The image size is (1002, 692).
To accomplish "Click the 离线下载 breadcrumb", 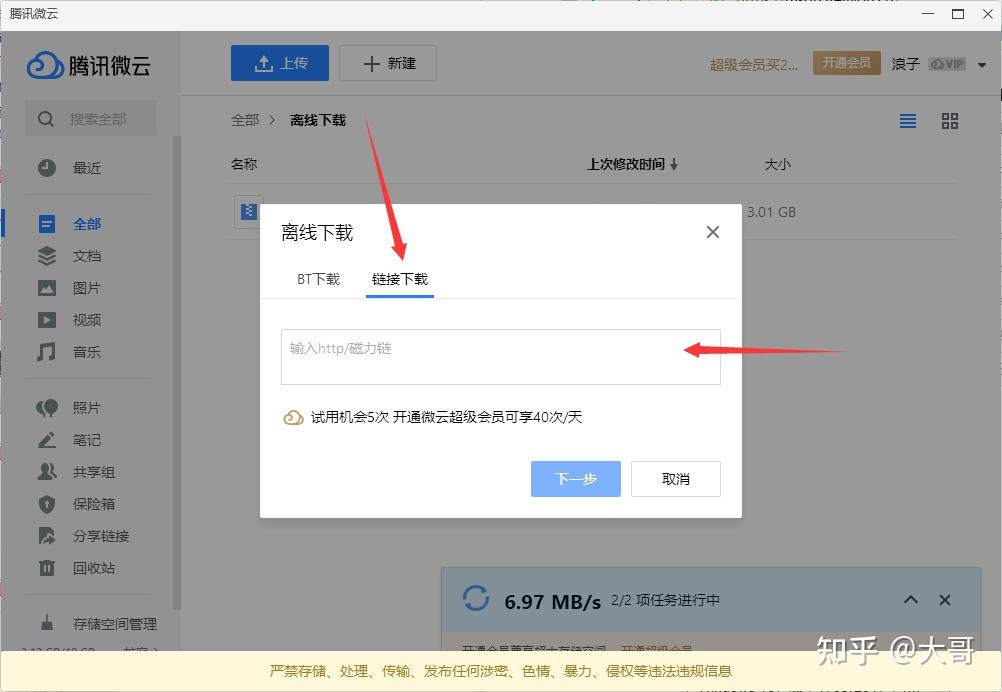I will (x=318, y=120).
